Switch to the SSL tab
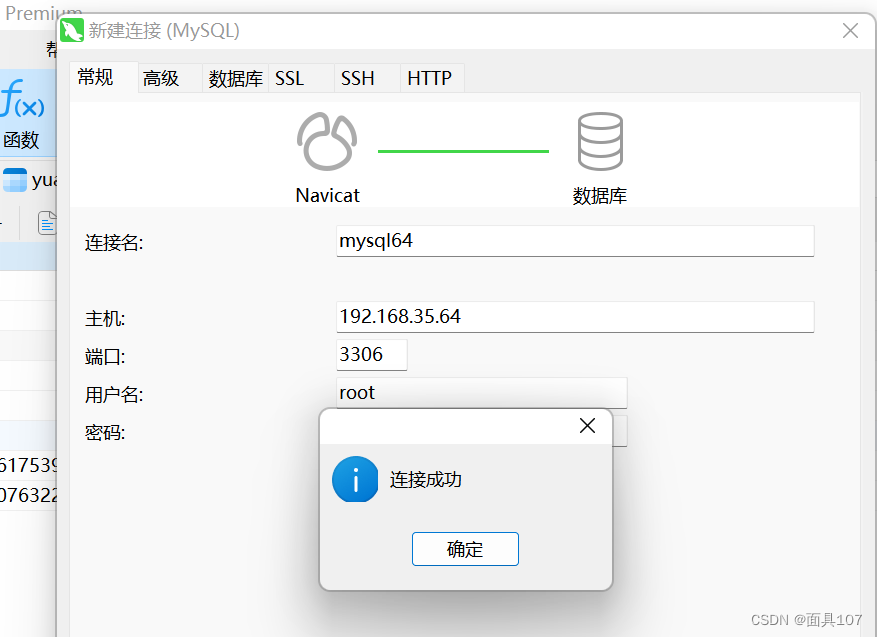Viewport: 877px width, 637px height. click(x=301, y=78)
